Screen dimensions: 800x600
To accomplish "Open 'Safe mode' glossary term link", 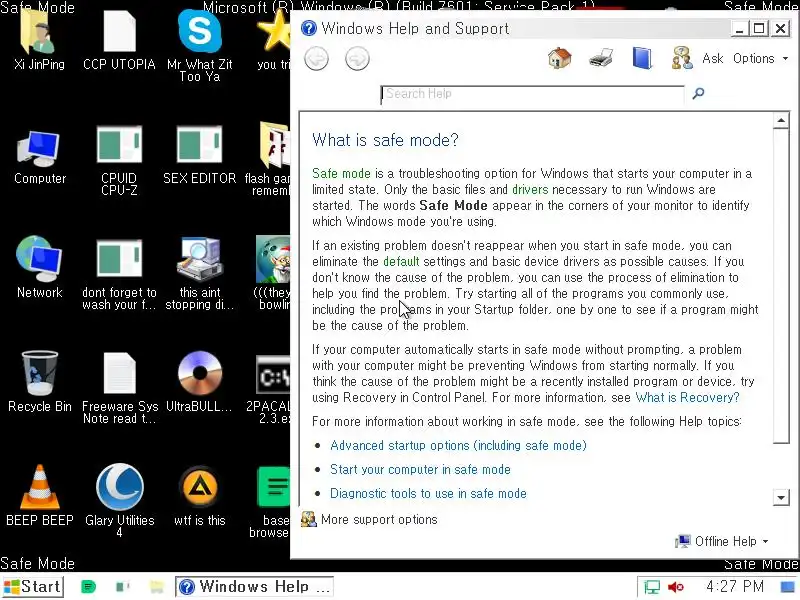I will point(341,173).
